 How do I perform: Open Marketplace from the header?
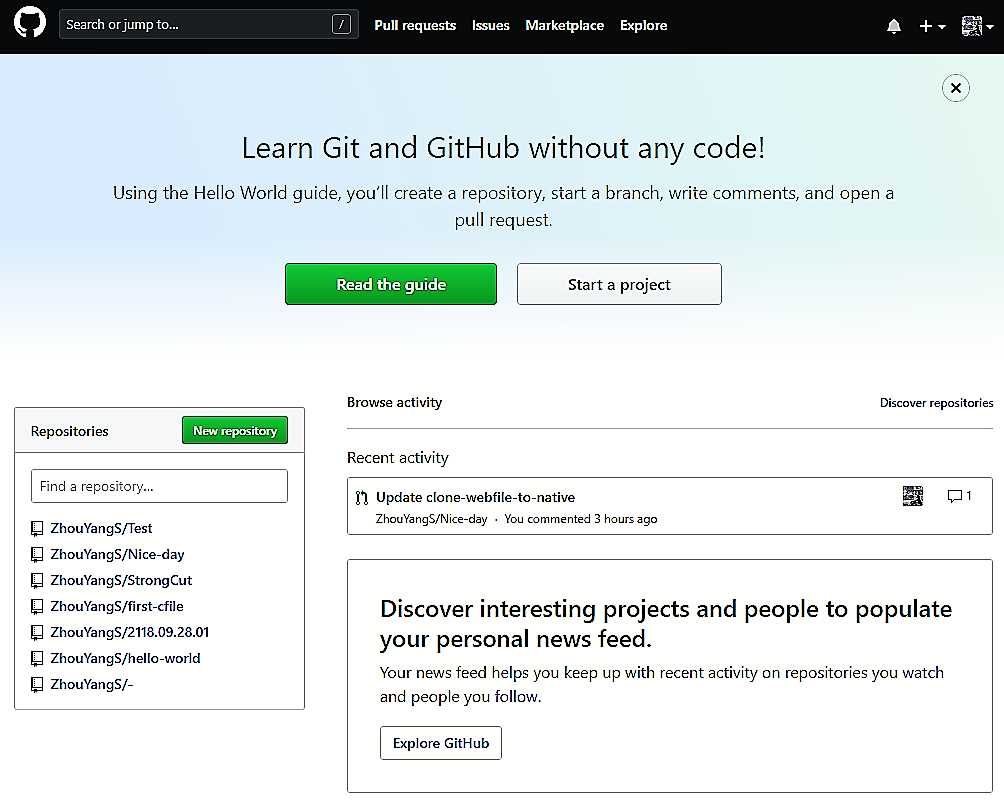(564, 26)
